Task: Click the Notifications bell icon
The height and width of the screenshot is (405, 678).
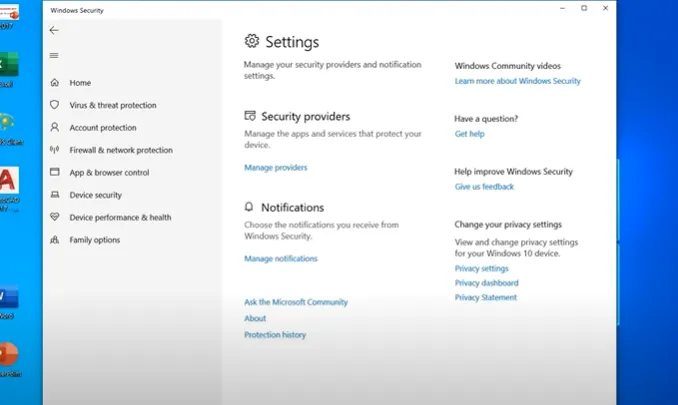Action: [x=249, y=207]
